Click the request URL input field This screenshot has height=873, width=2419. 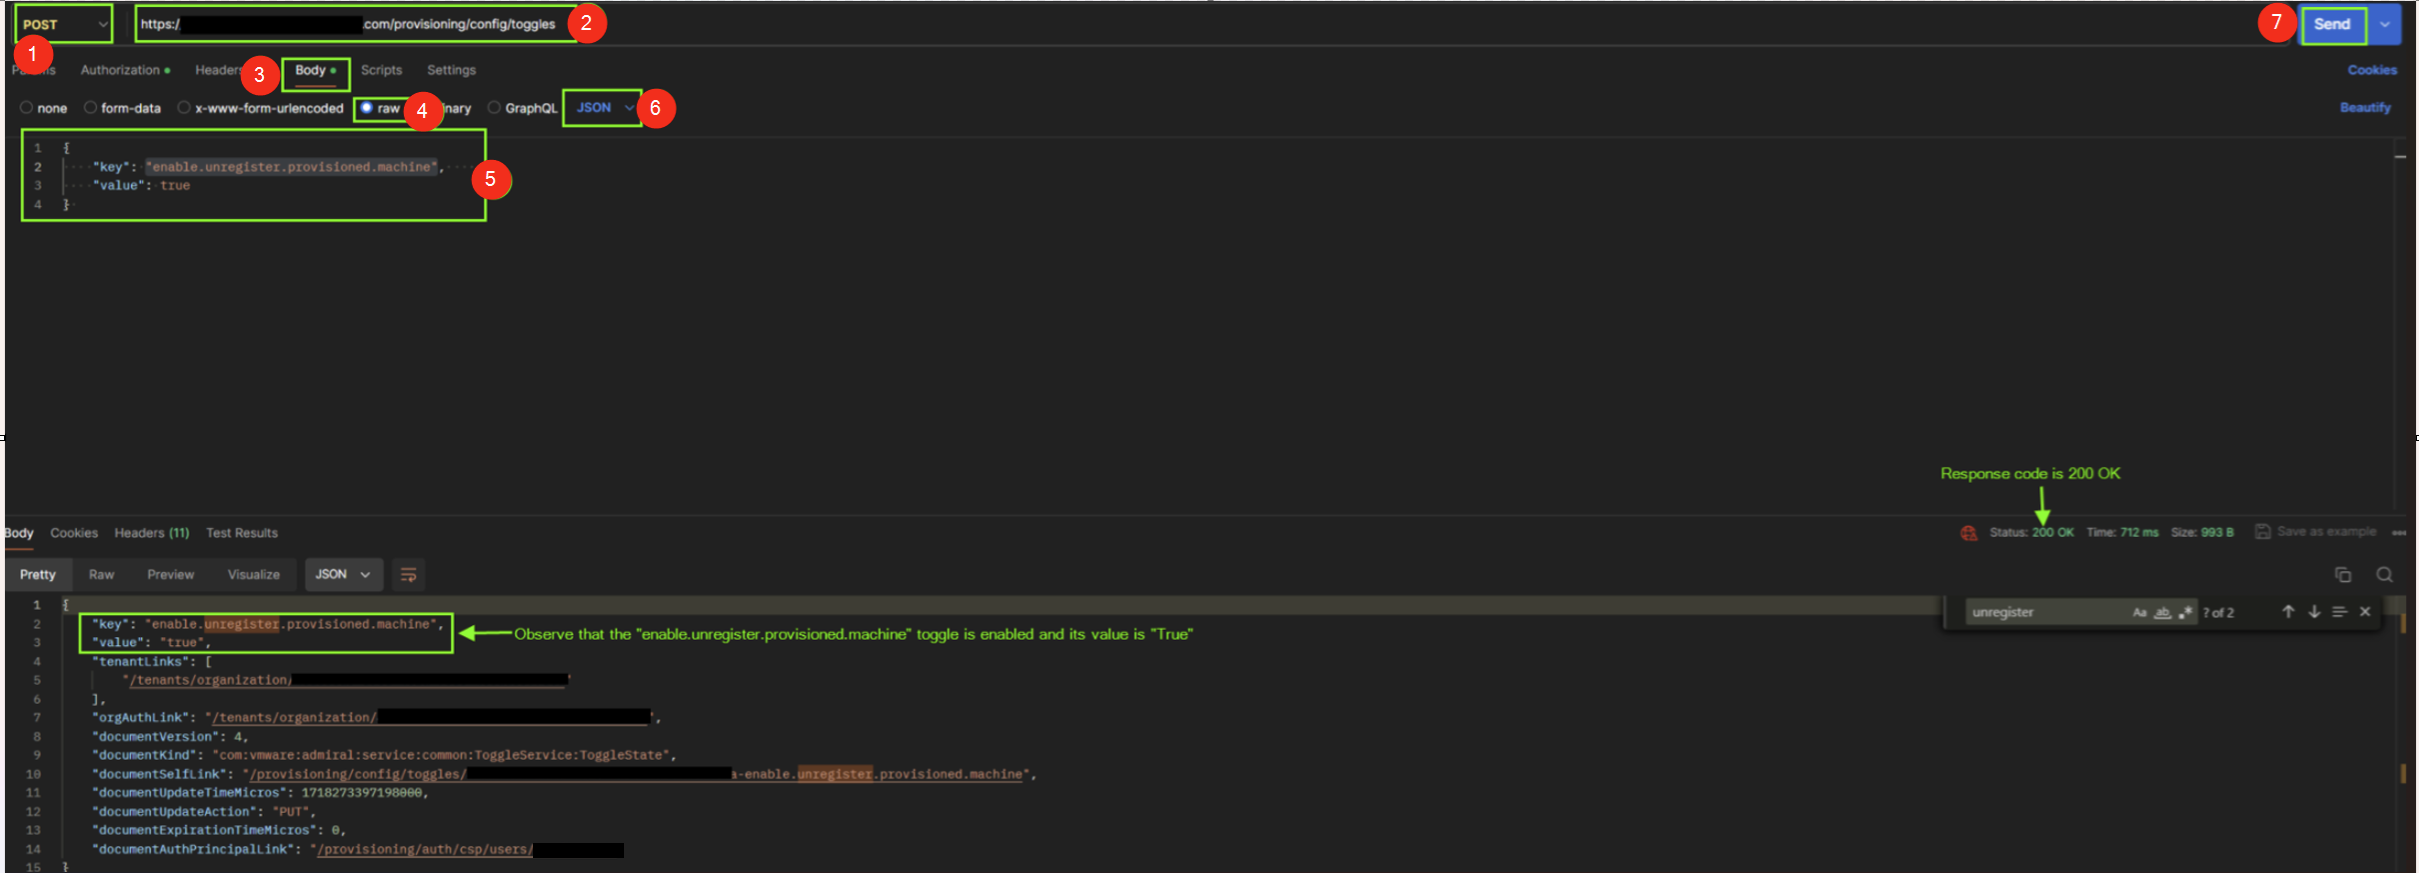(x=356, y=24)
